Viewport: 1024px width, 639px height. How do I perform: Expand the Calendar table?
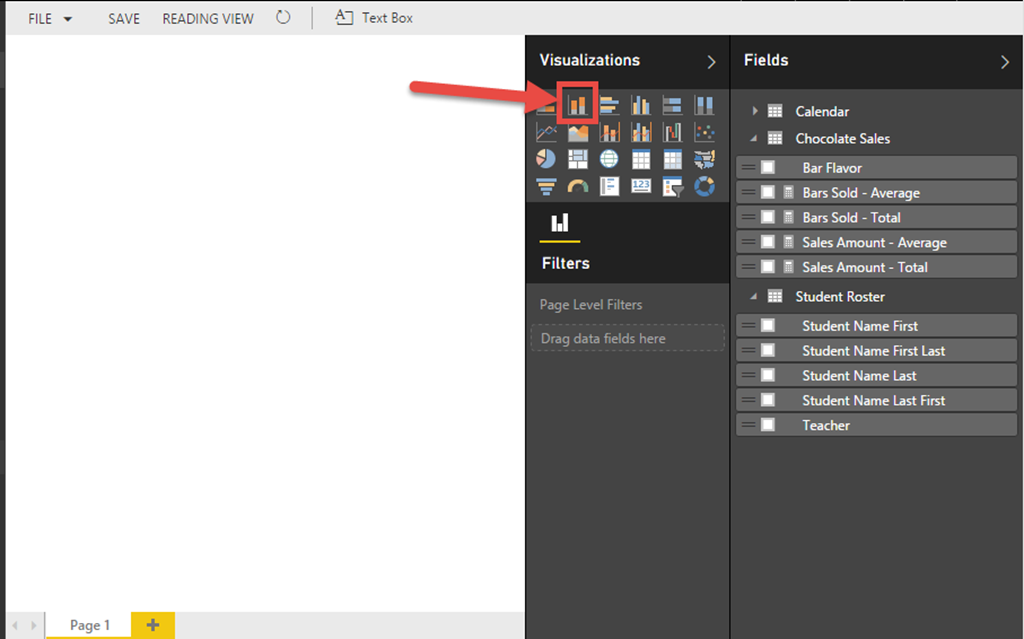point(755,111)
